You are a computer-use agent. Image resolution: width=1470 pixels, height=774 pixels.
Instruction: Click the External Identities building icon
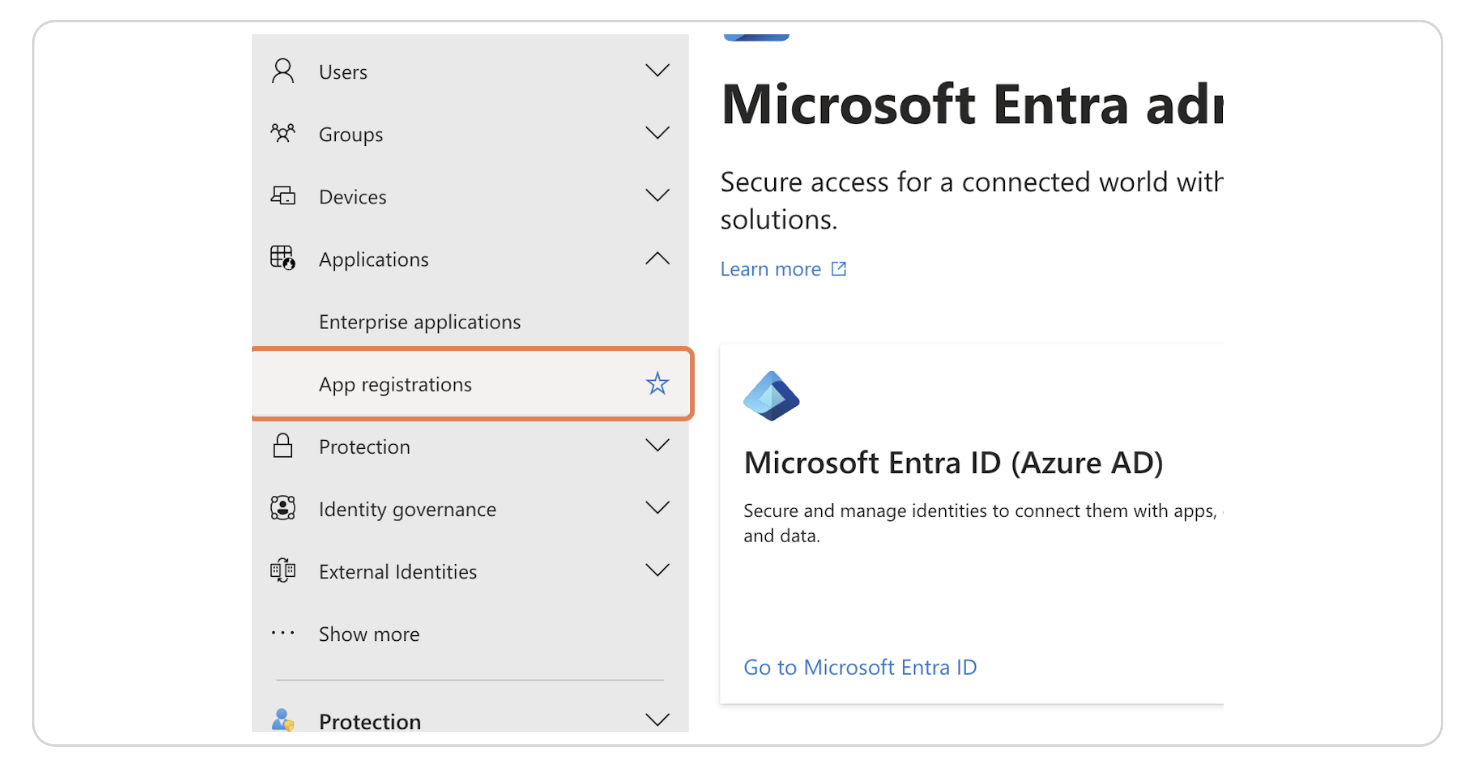[283, 571]
